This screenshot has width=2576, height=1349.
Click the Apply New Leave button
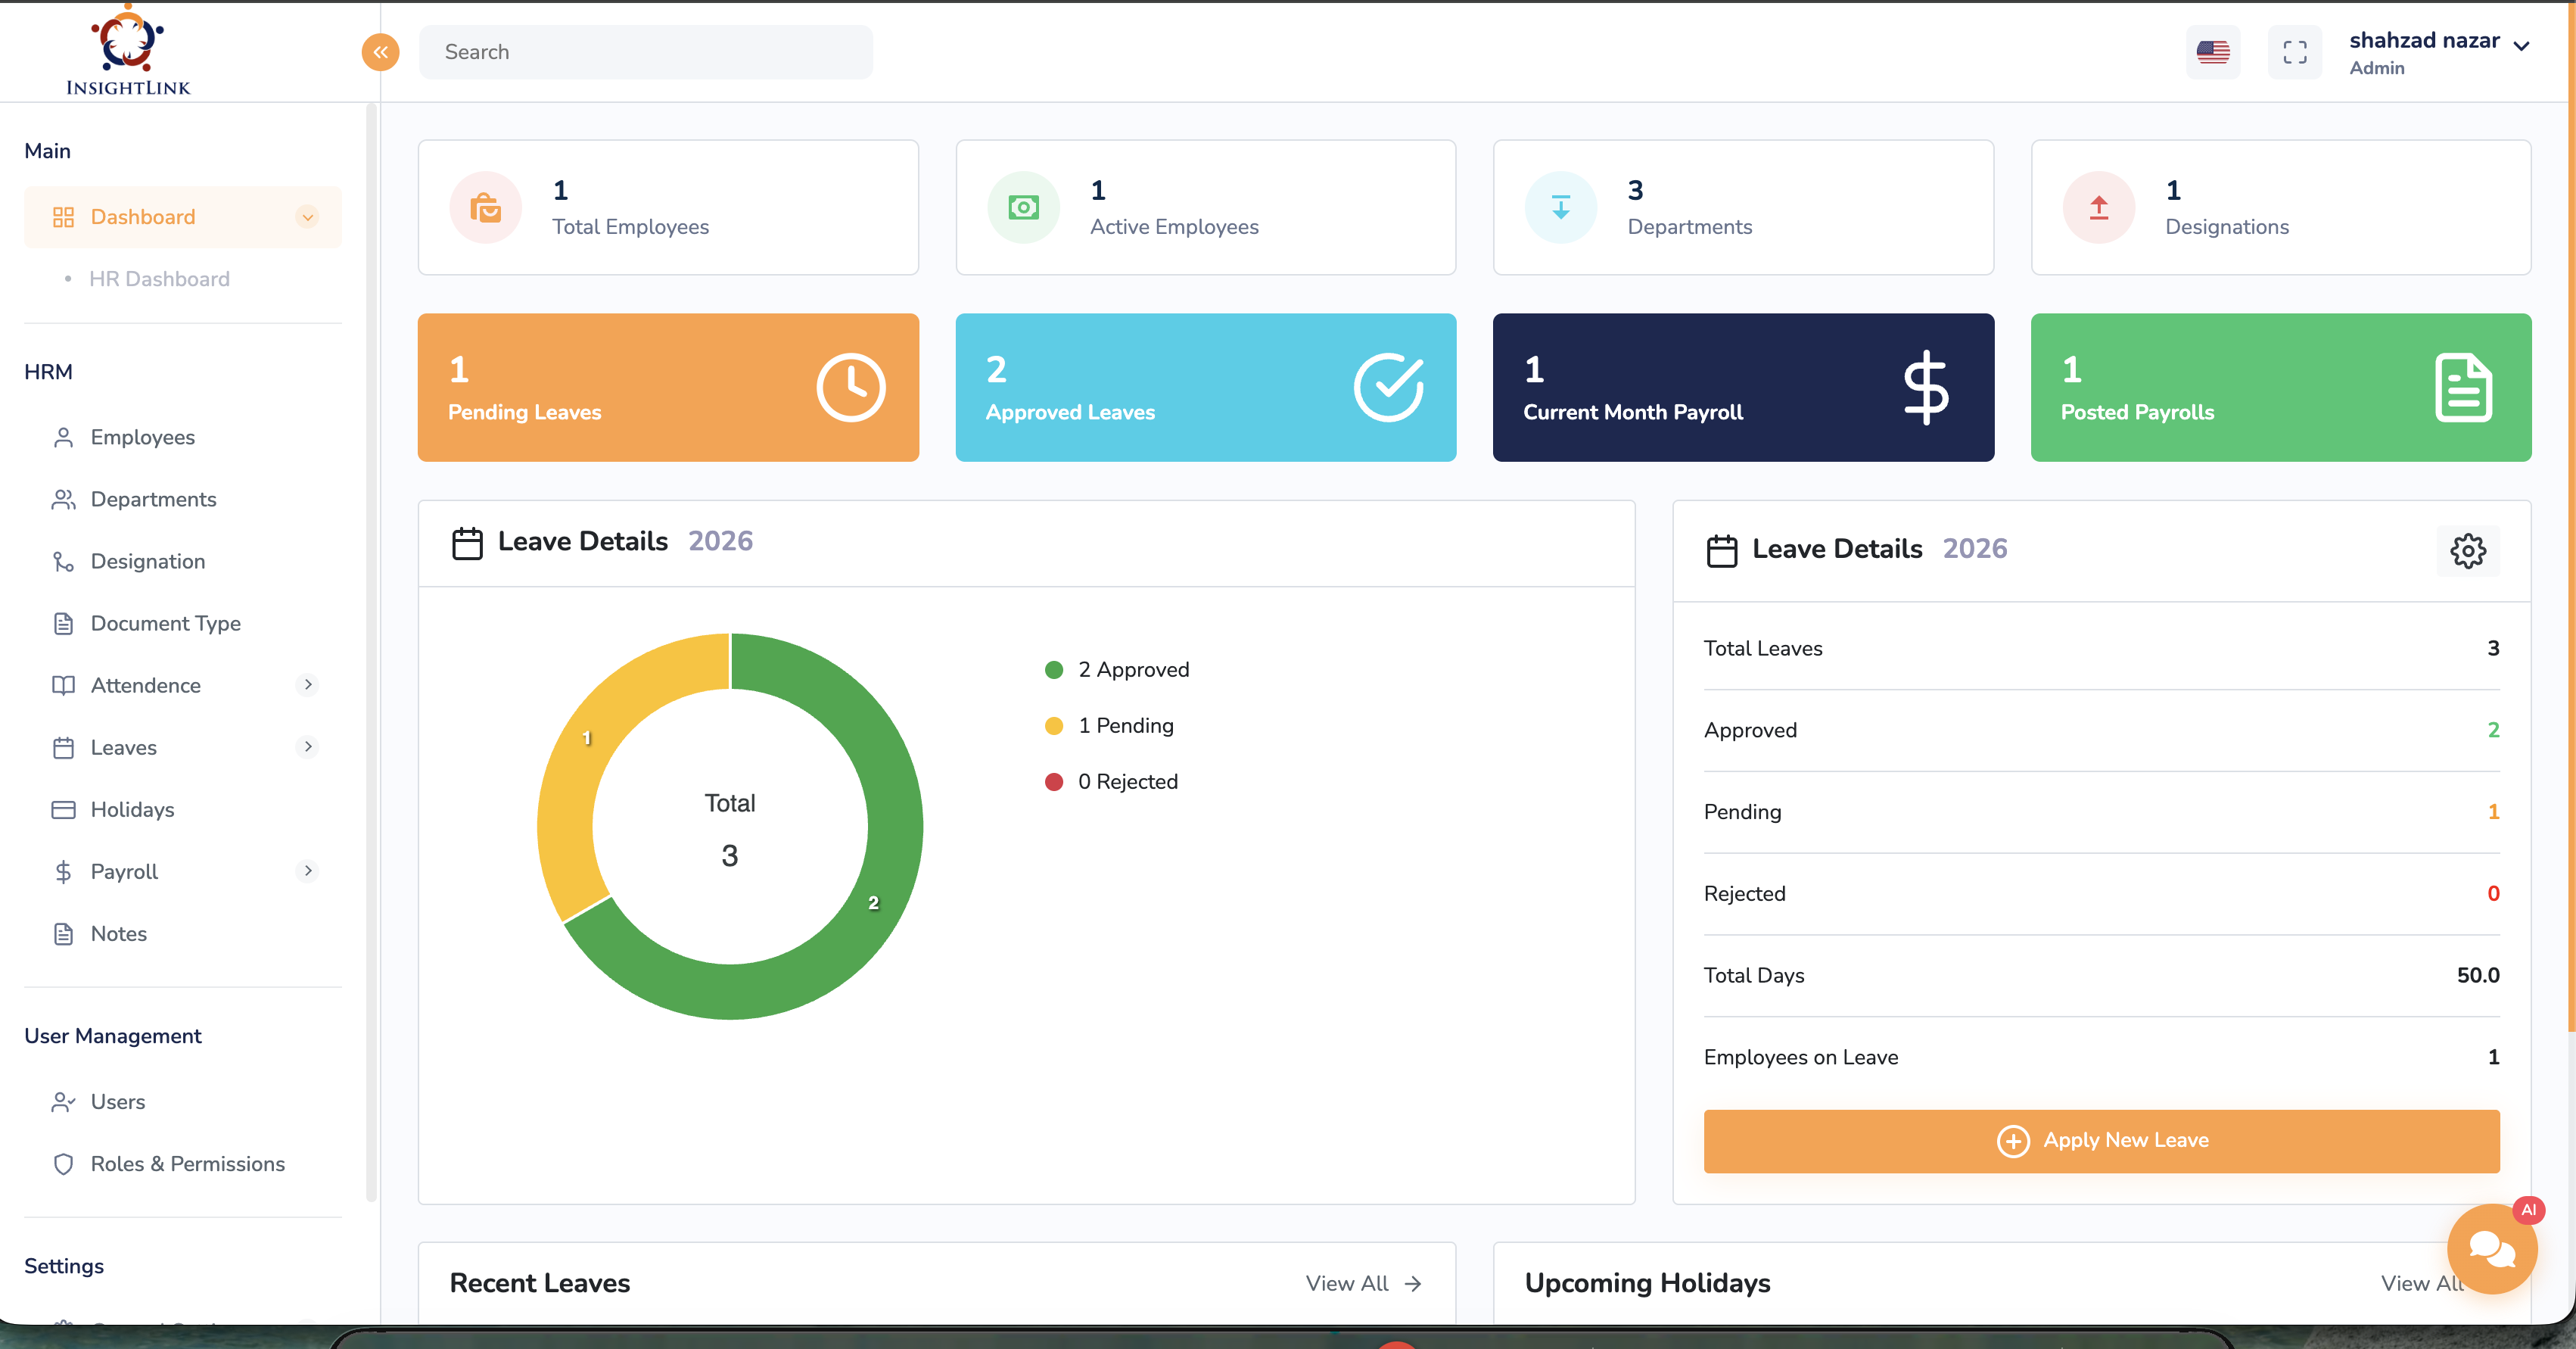pos(2101,1141)
